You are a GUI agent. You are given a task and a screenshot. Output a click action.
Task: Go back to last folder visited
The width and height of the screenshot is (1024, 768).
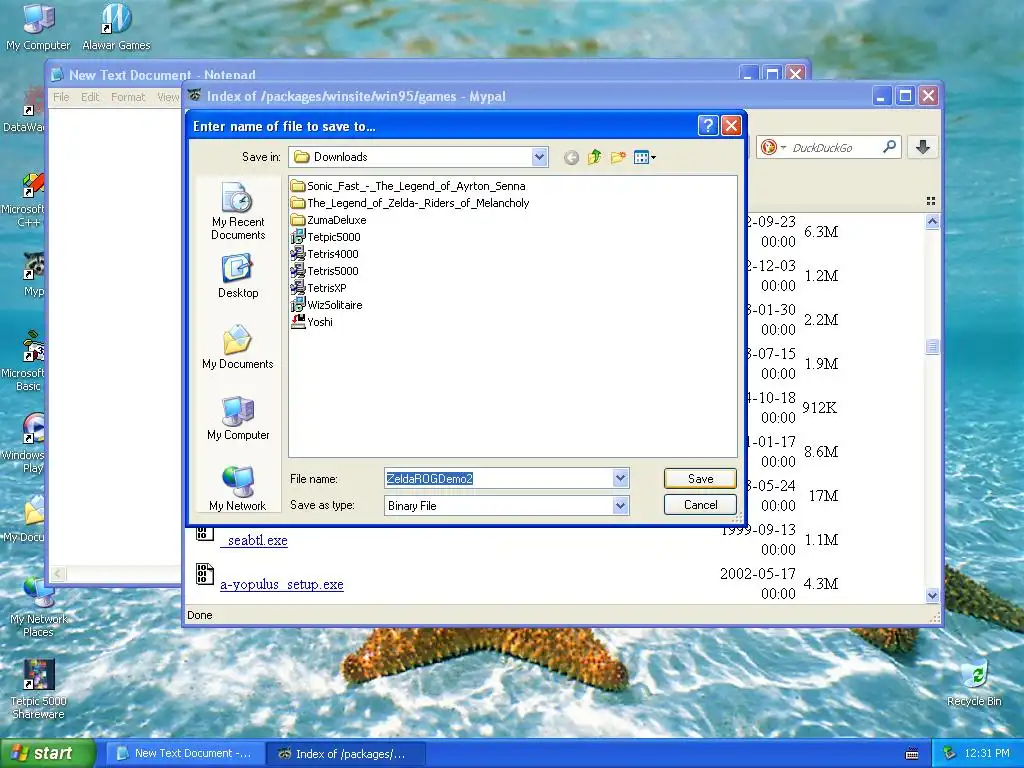coord(571,157)
